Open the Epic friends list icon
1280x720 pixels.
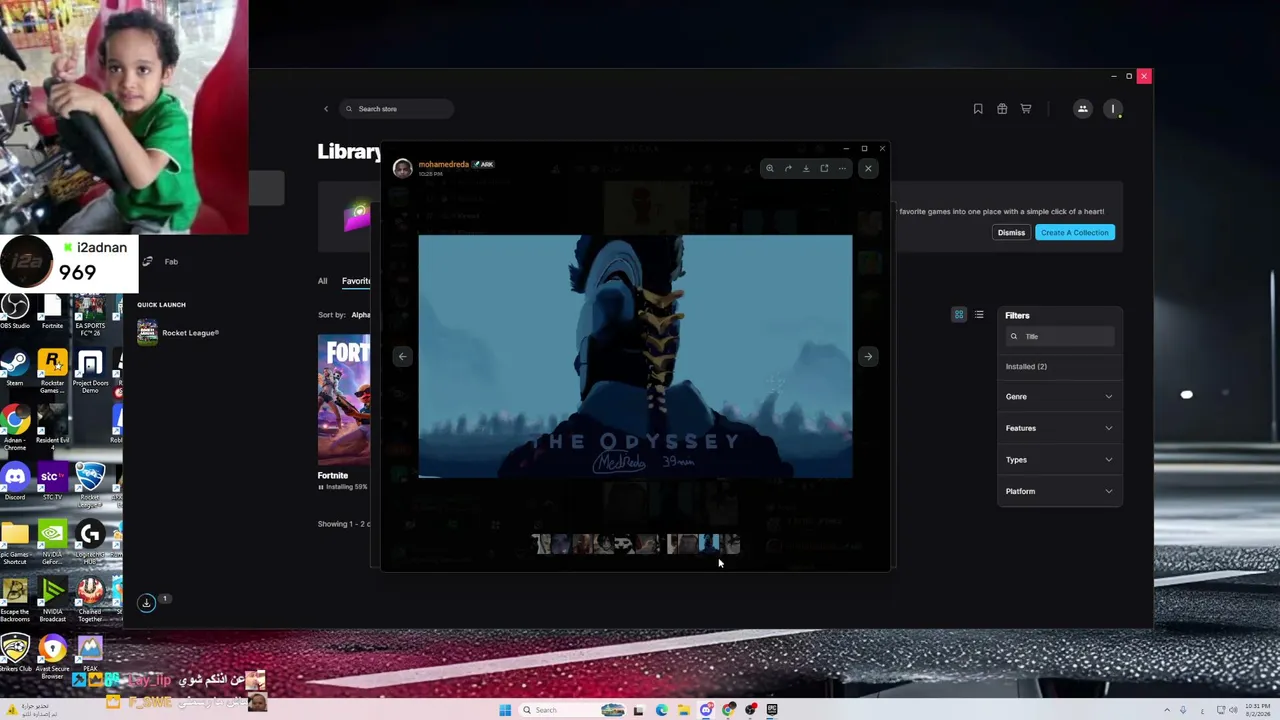[x=1083, y=109]
